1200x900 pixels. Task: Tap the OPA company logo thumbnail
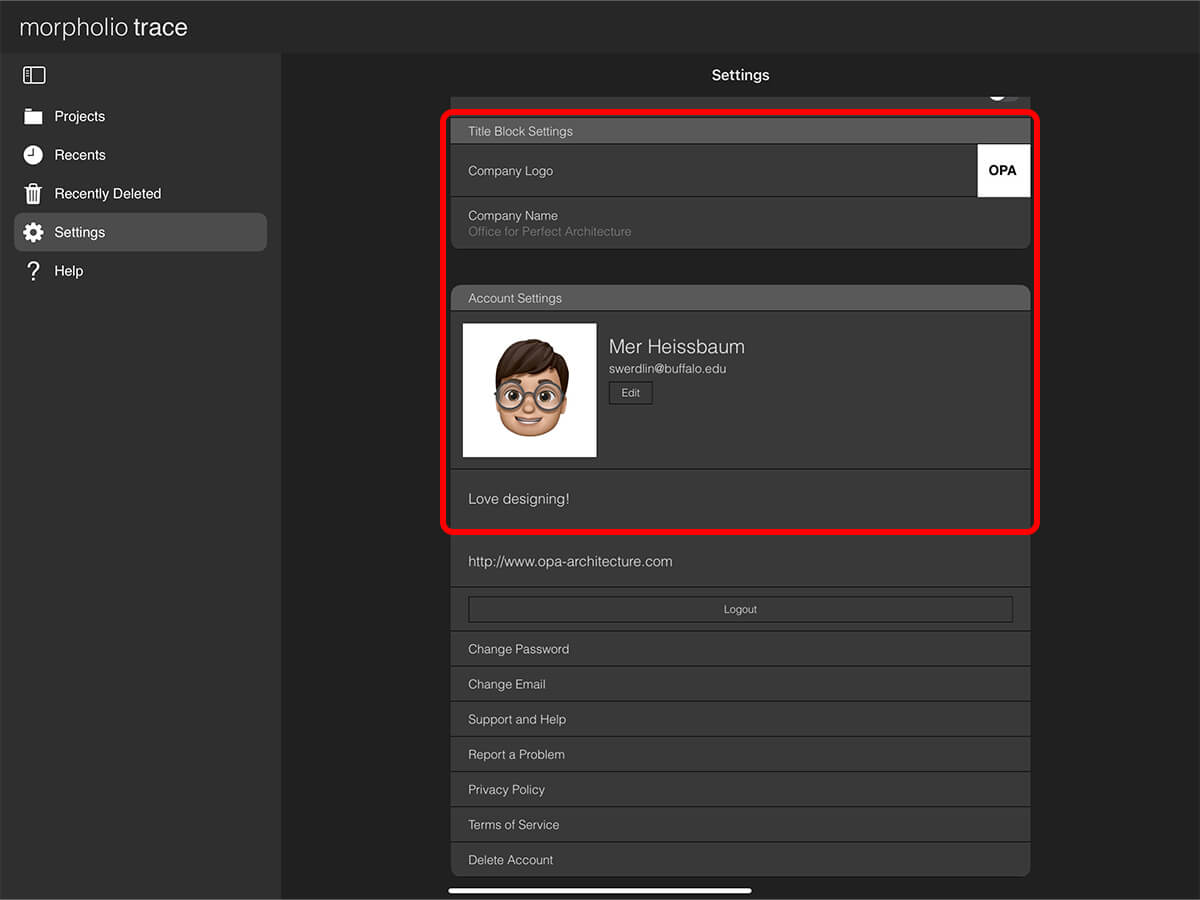[1002, 170]
